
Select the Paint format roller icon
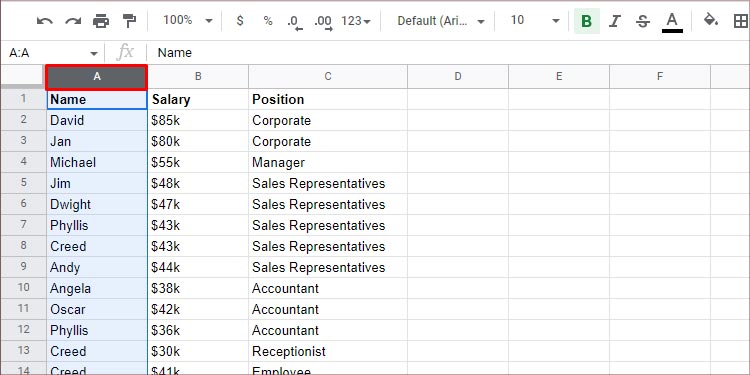129,21
